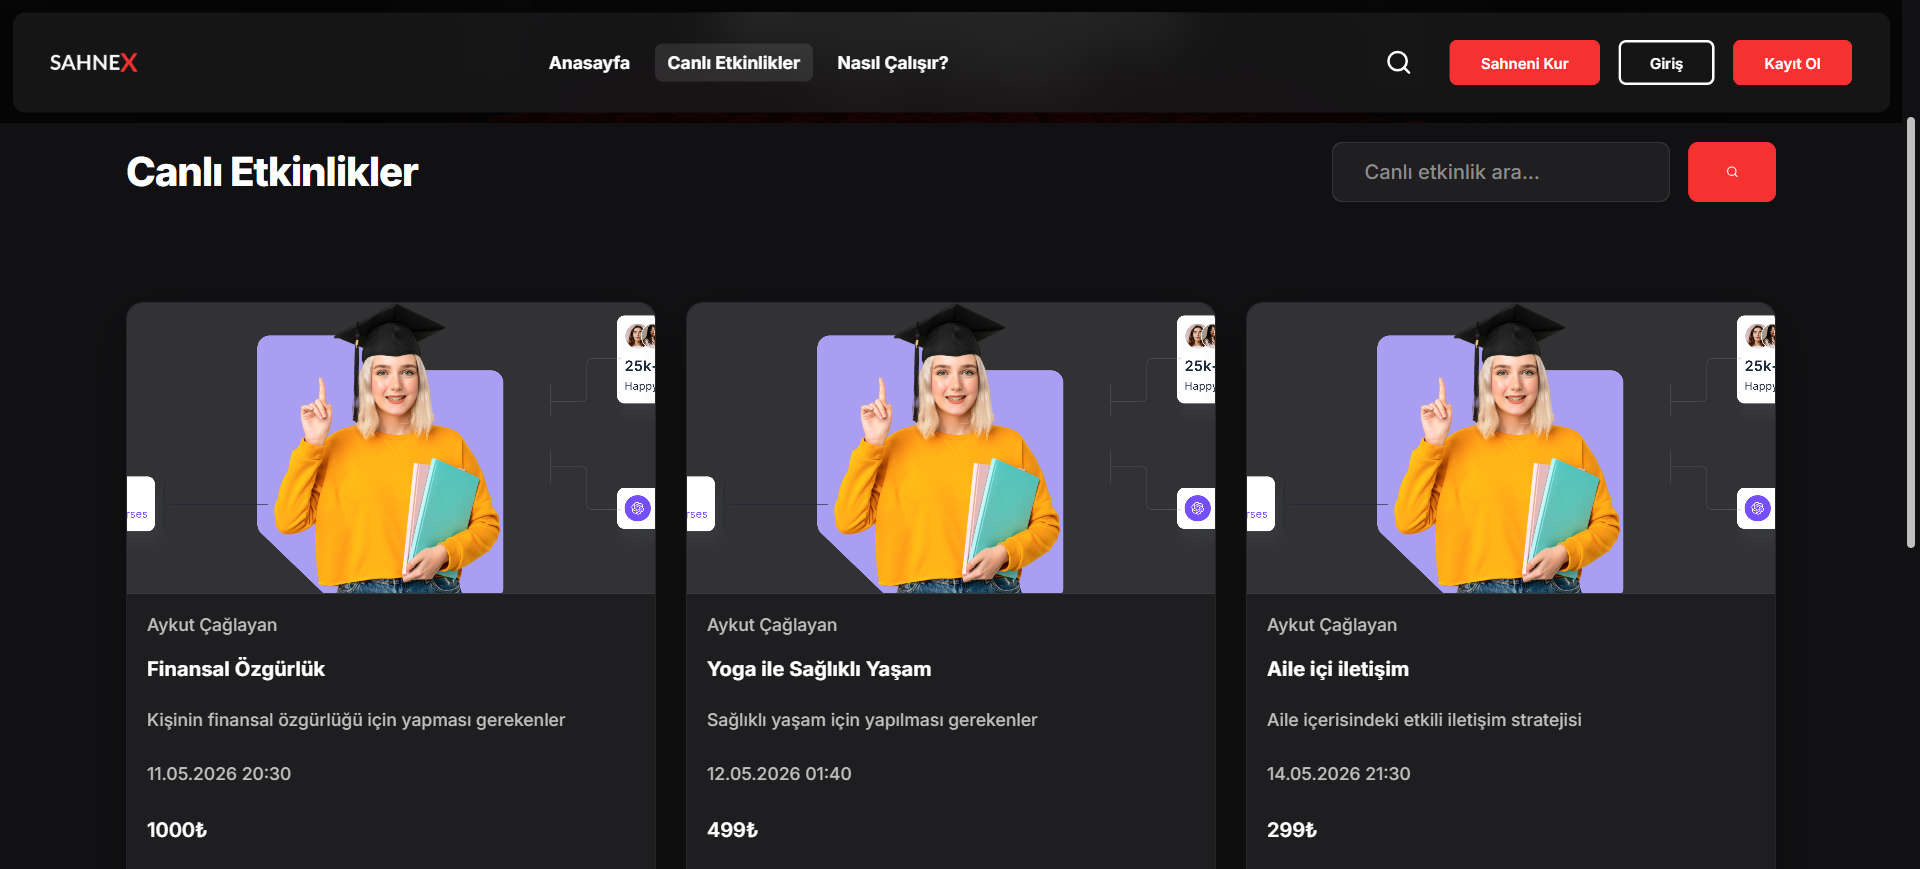Click 25k avatar badge on Finansal Özgürlük image
1920x869 pixels.
636,359
